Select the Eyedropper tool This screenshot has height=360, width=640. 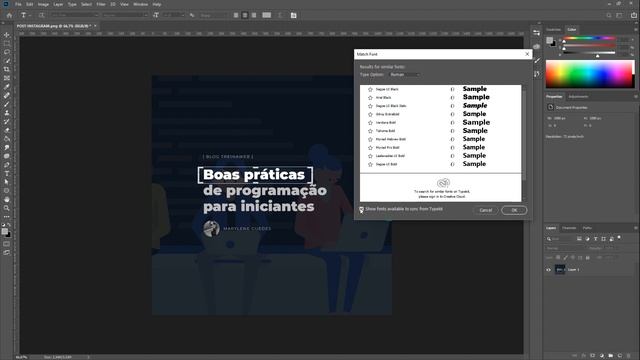[7, 87]
